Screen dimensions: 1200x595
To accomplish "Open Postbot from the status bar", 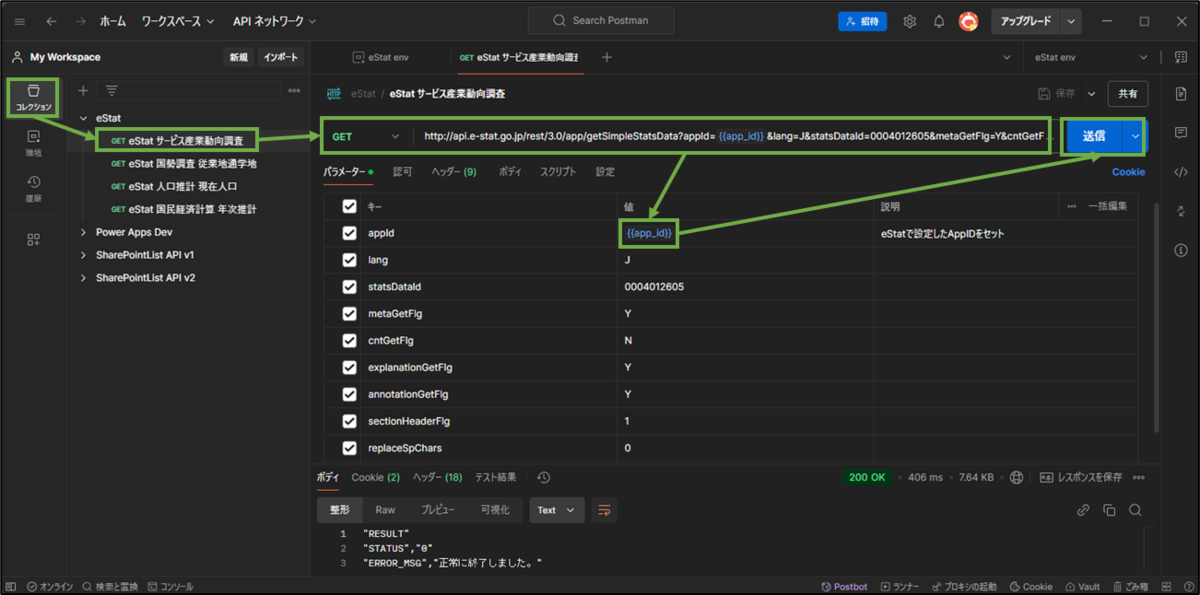I will pos(844,586).
